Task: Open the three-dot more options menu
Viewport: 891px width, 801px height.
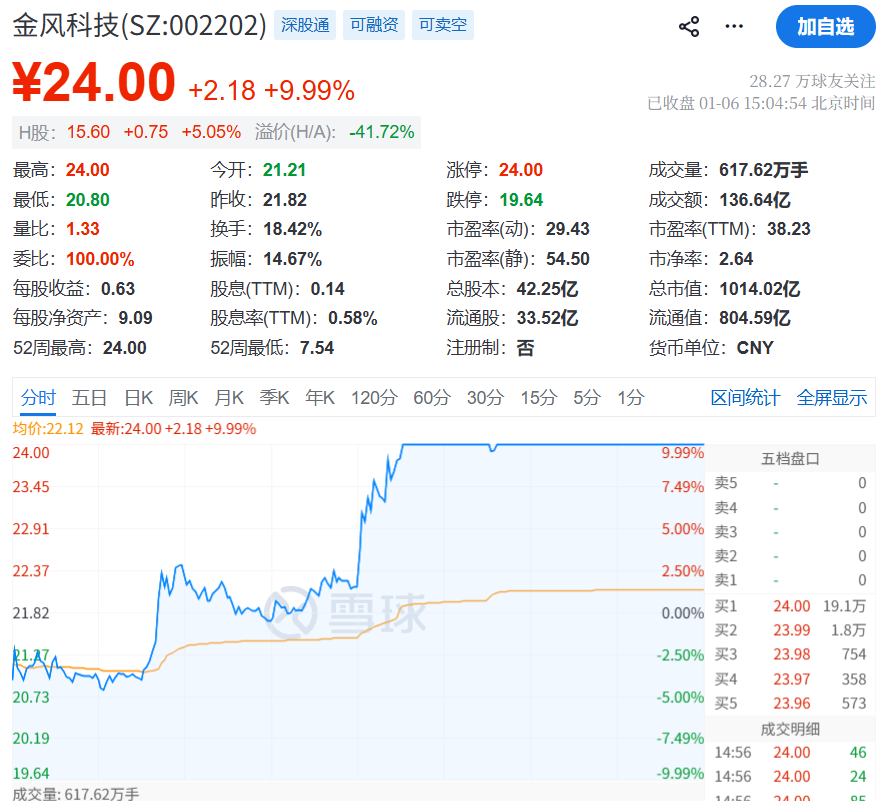Action: coord(735,27)
